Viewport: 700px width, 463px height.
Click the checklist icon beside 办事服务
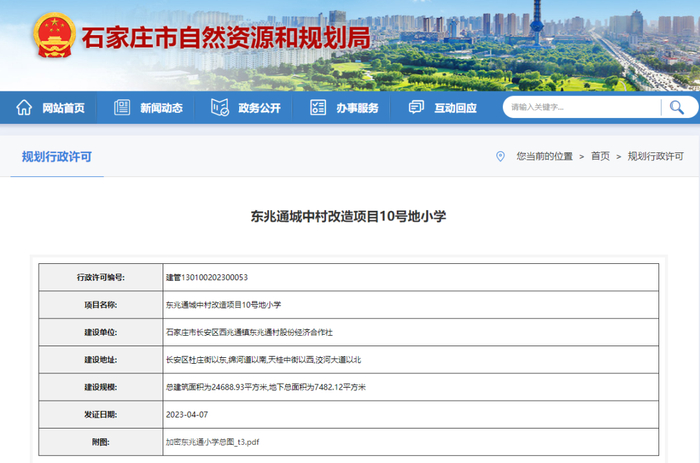click(x=318, y=108)
